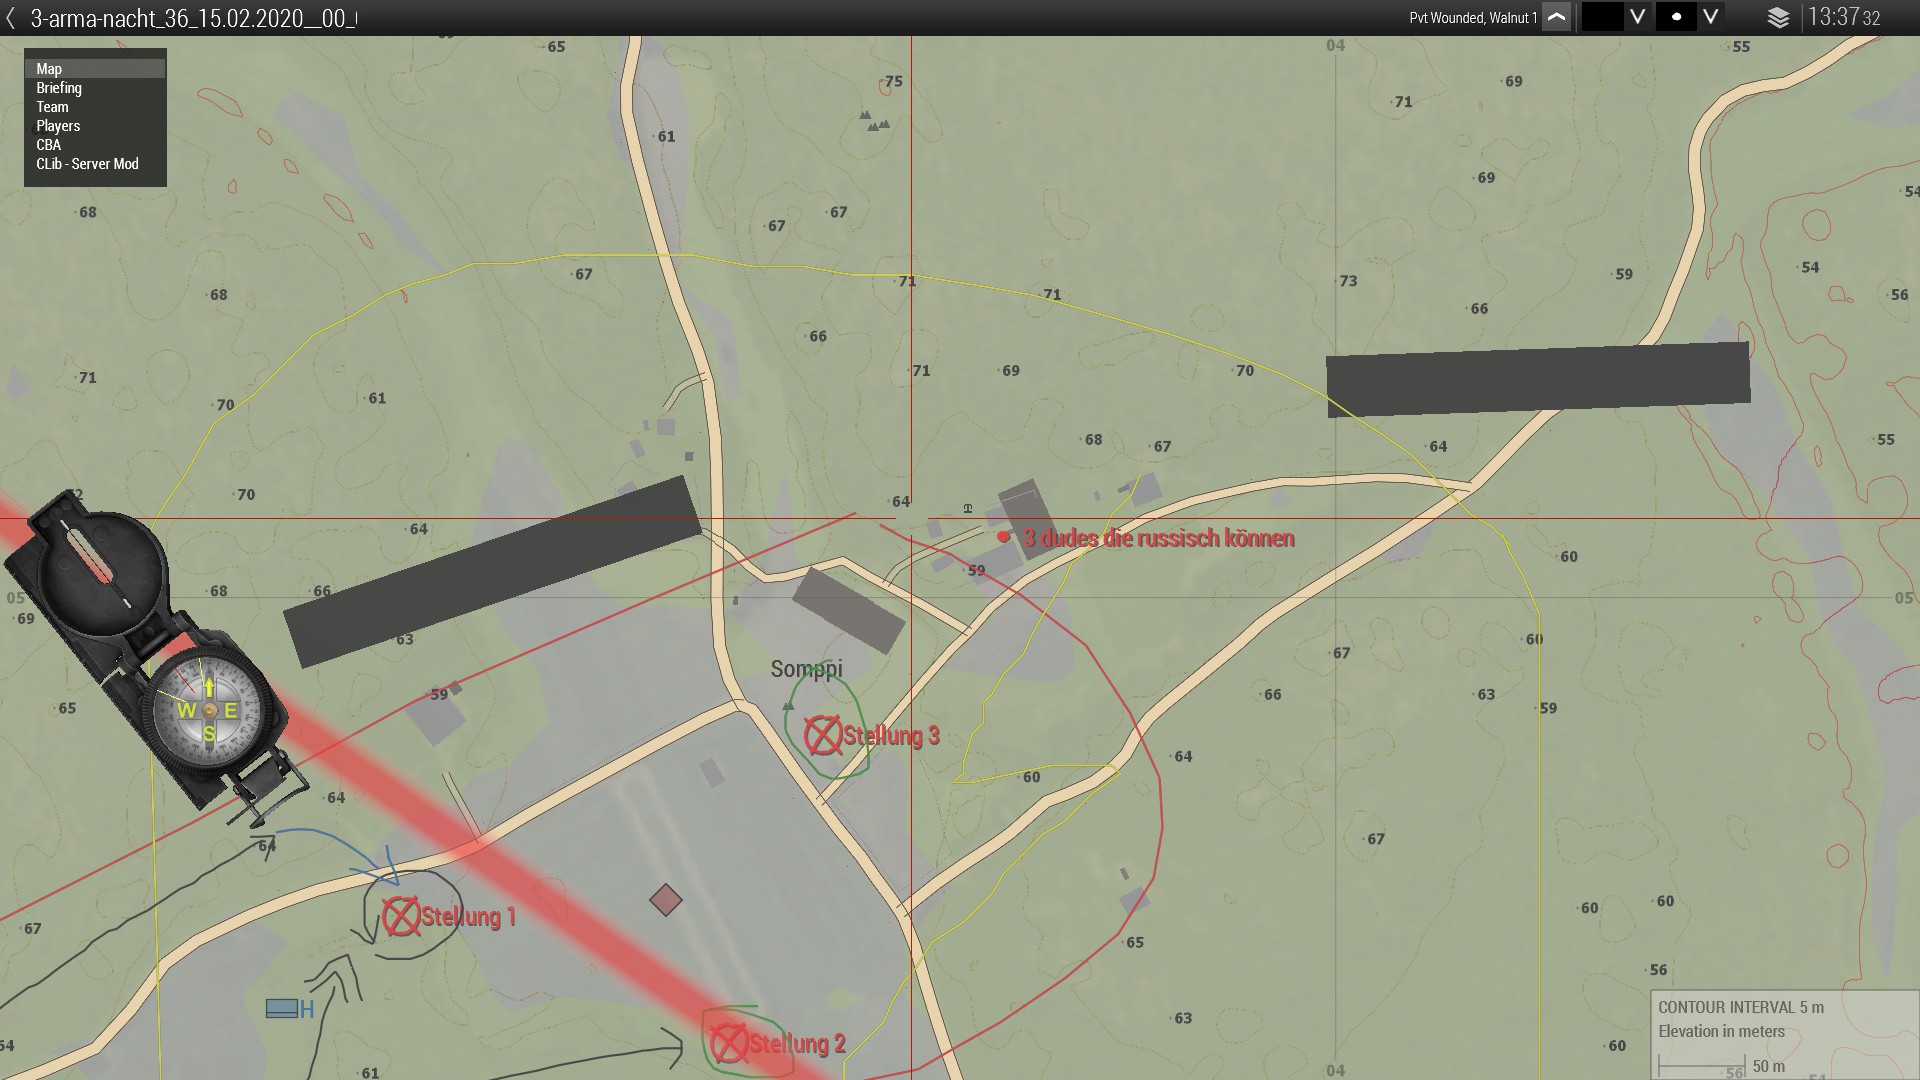Select the dot marker shape box
Viewport: 1920px width, 1080px height.
coord(1676,18)
